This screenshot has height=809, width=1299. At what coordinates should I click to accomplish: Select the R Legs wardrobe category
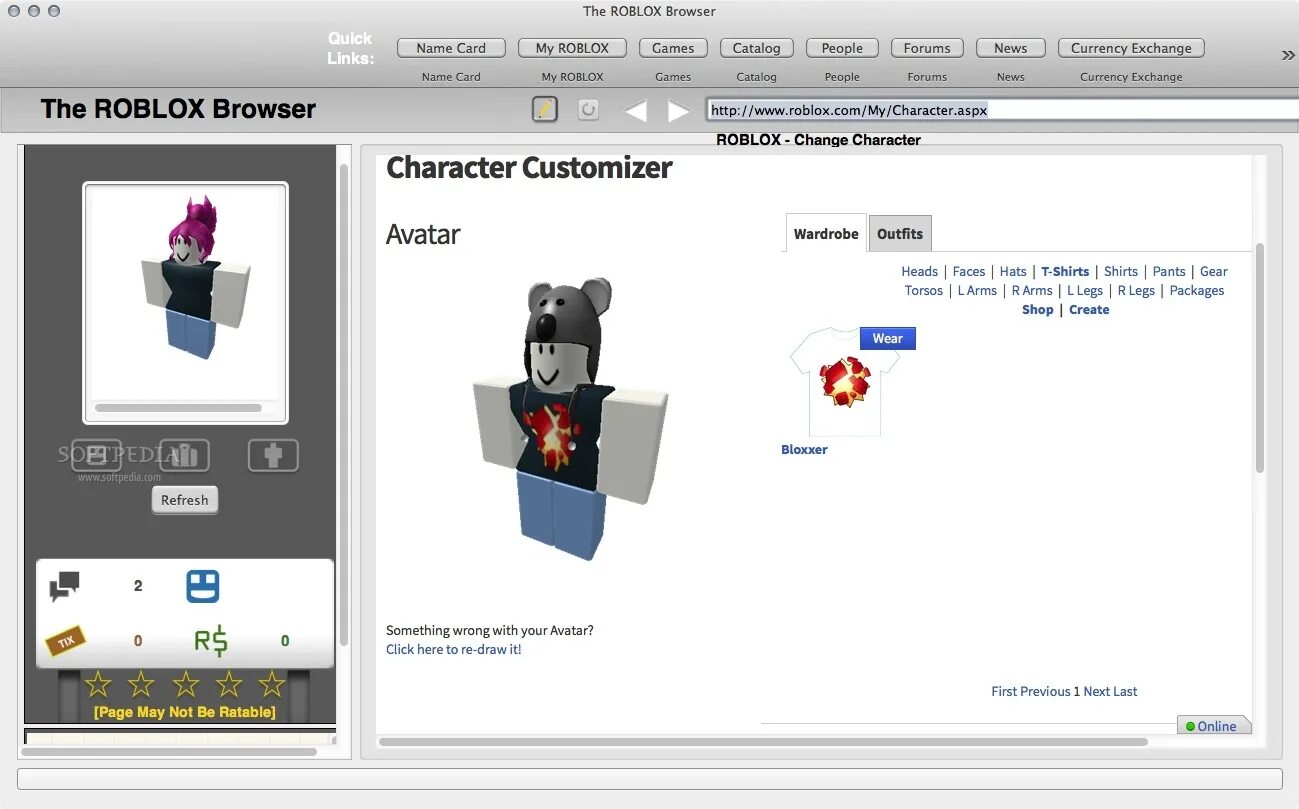coord(1136,290)
